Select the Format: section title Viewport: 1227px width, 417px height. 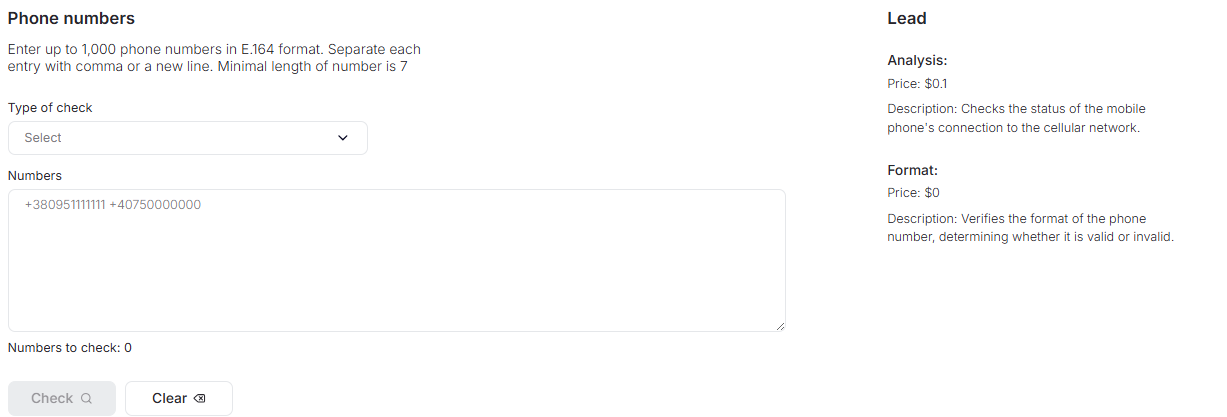(x=912, y=170)
